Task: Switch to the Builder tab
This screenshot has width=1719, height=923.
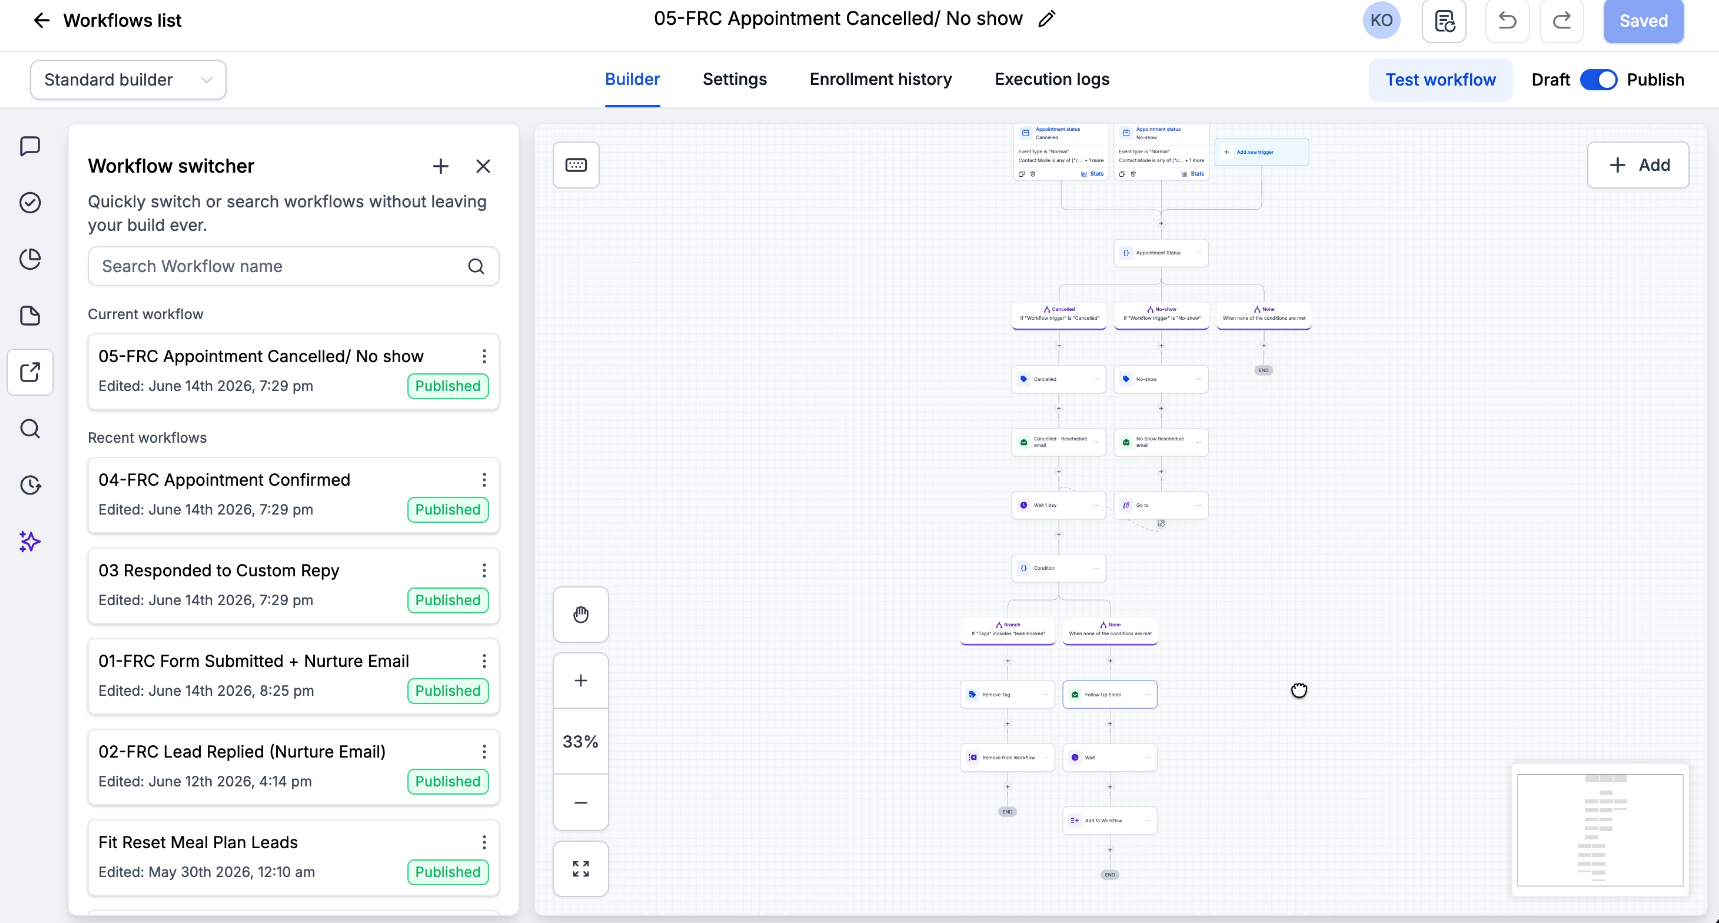Action: click(x=632, y=79)
